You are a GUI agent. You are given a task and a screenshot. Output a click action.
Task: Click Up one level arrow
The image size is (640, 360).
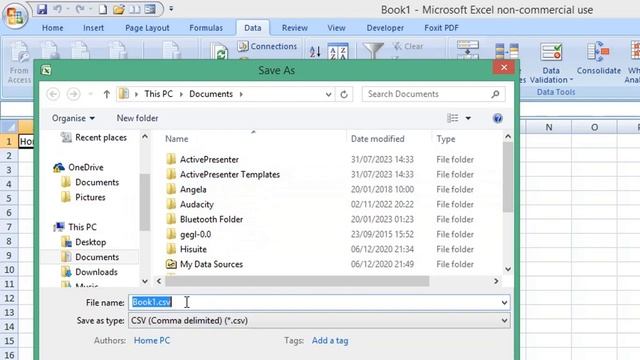click(x=107, y=94)
